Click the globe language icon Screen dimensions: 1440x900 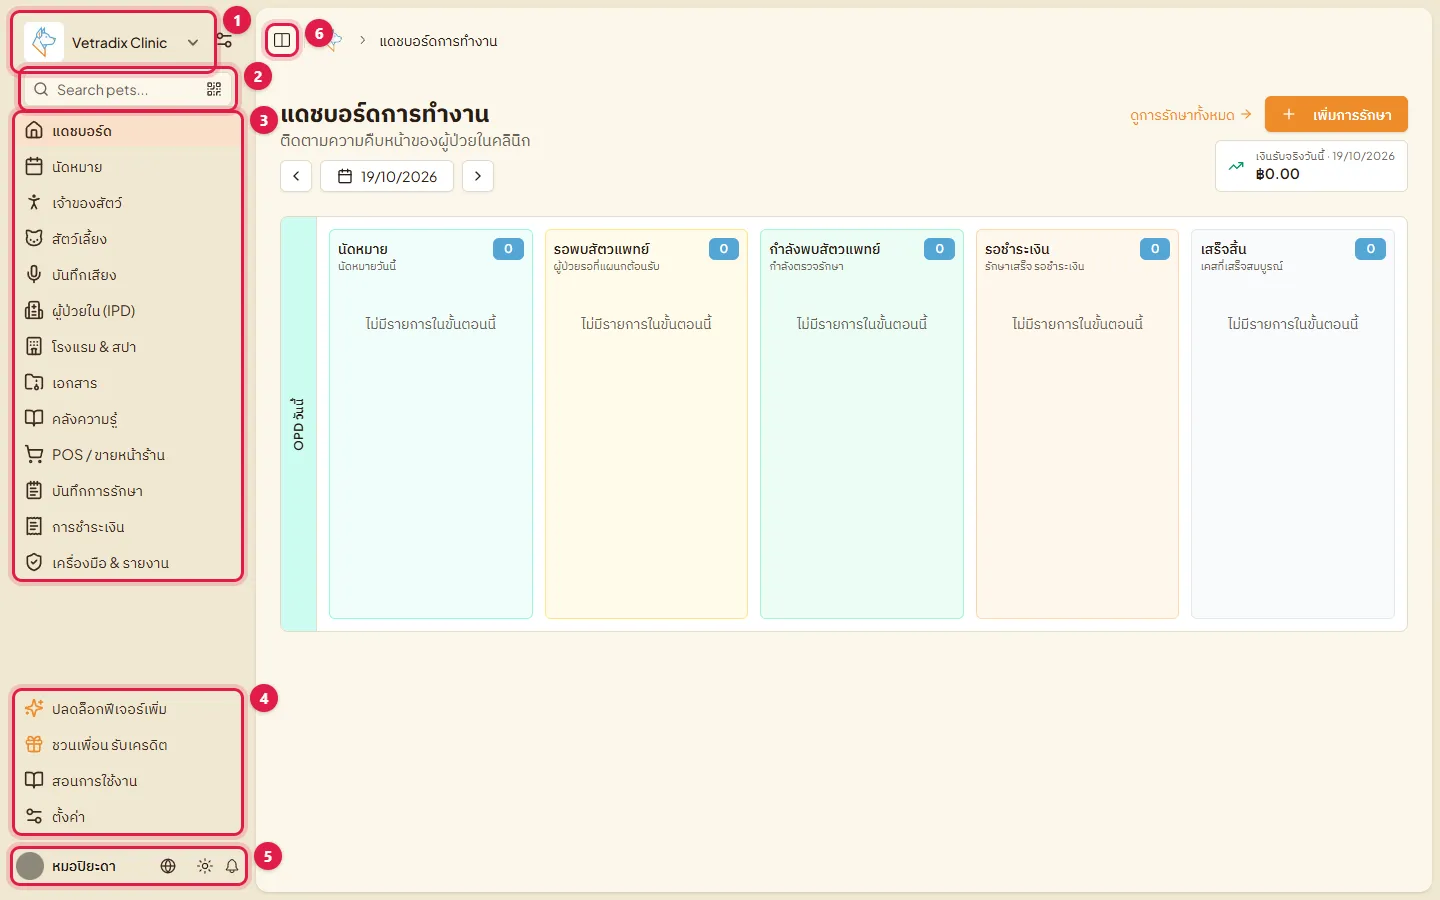[168, 866]
